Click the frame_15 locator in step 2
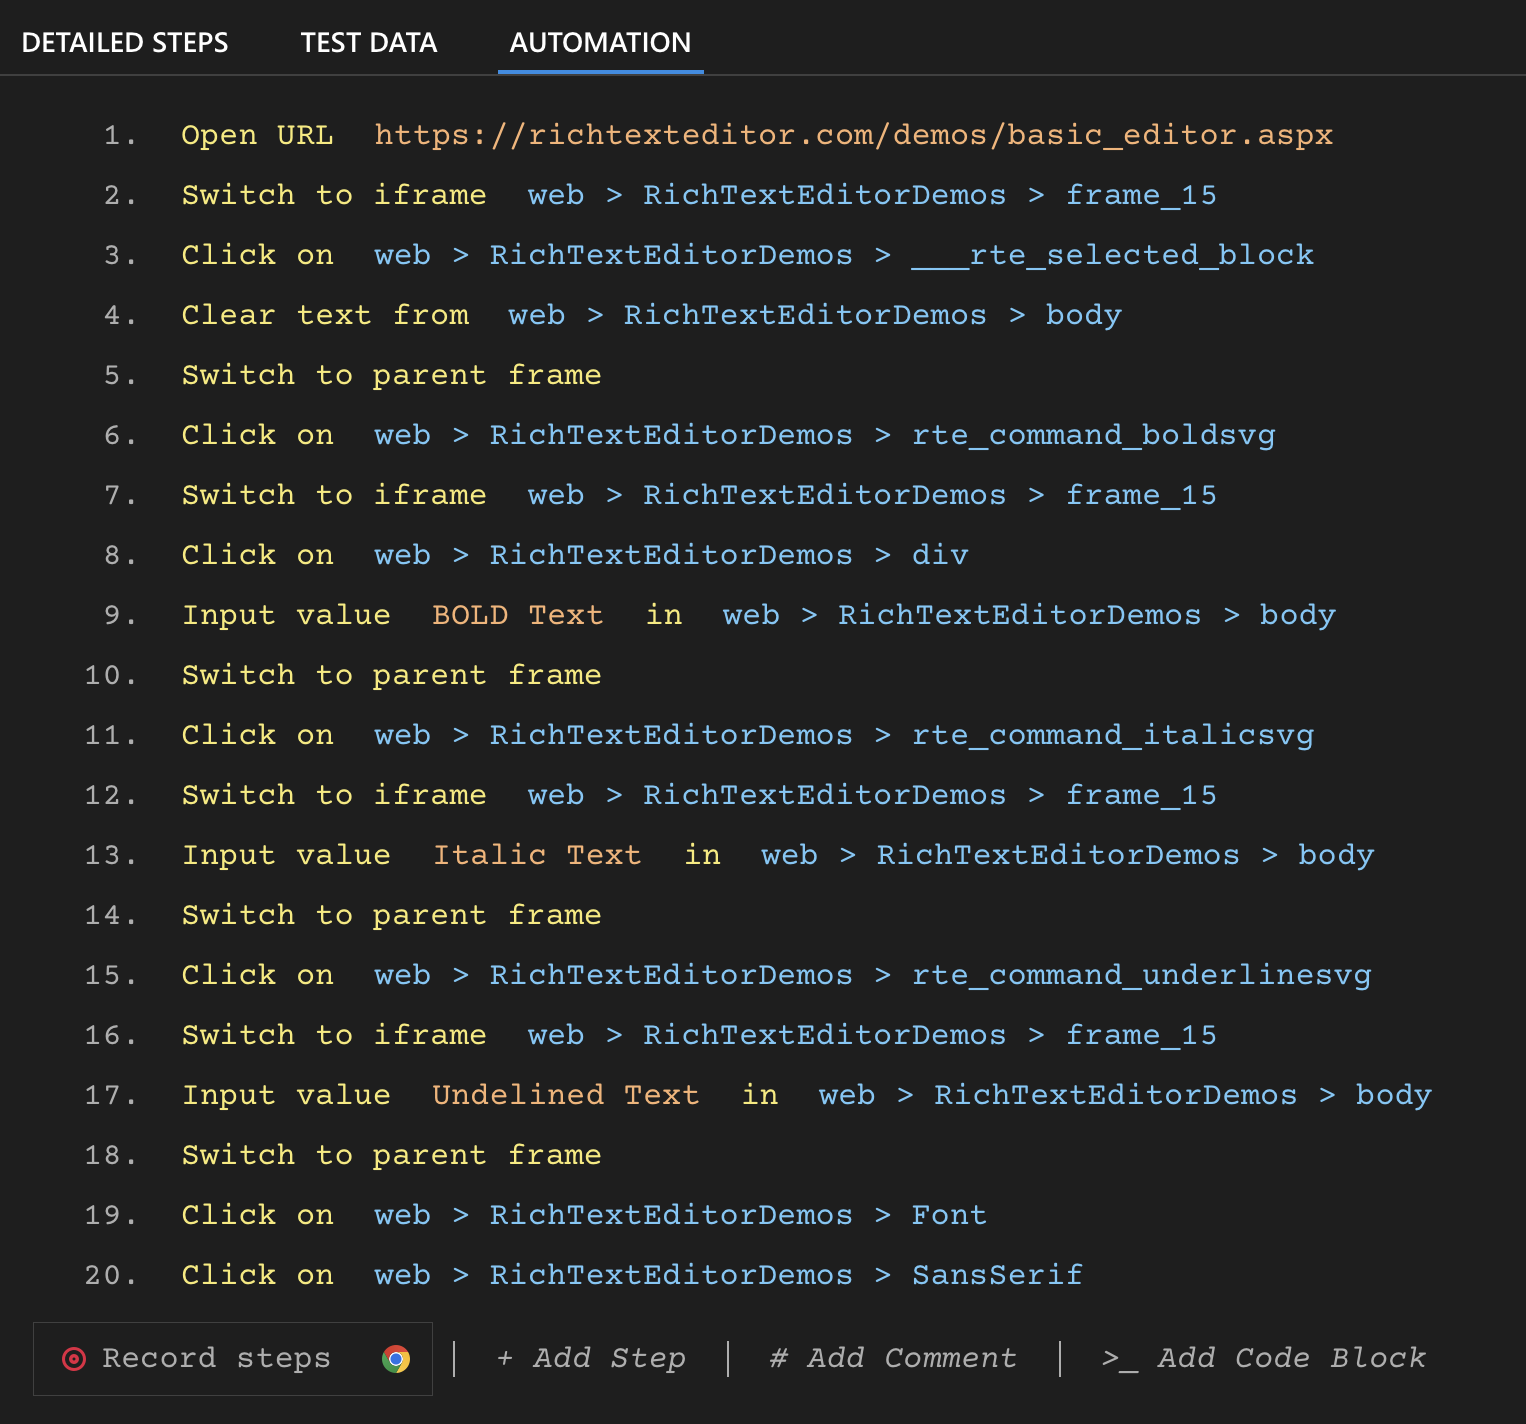This screenshot has height=1424, width=1526. click(1140, 195)
